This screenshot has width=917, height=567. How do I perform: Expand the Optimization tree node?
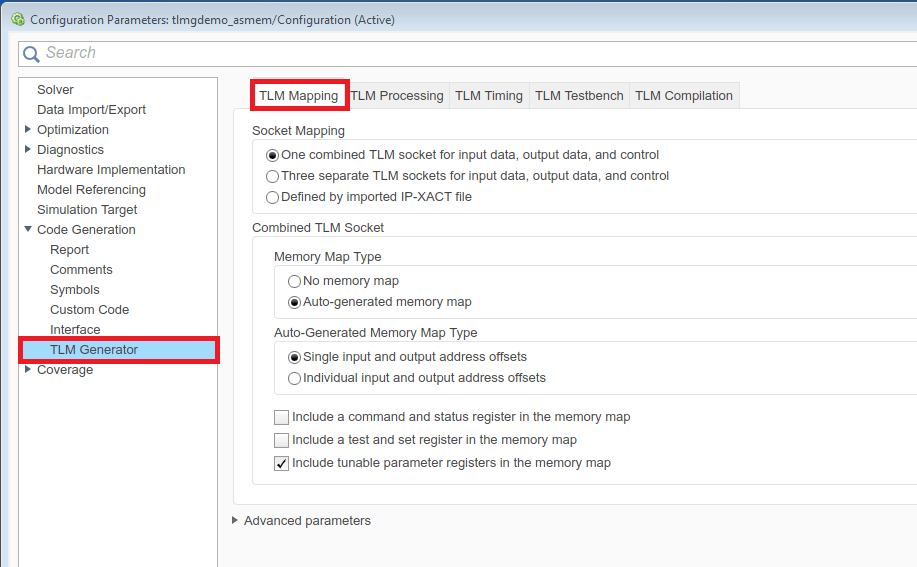28,129
